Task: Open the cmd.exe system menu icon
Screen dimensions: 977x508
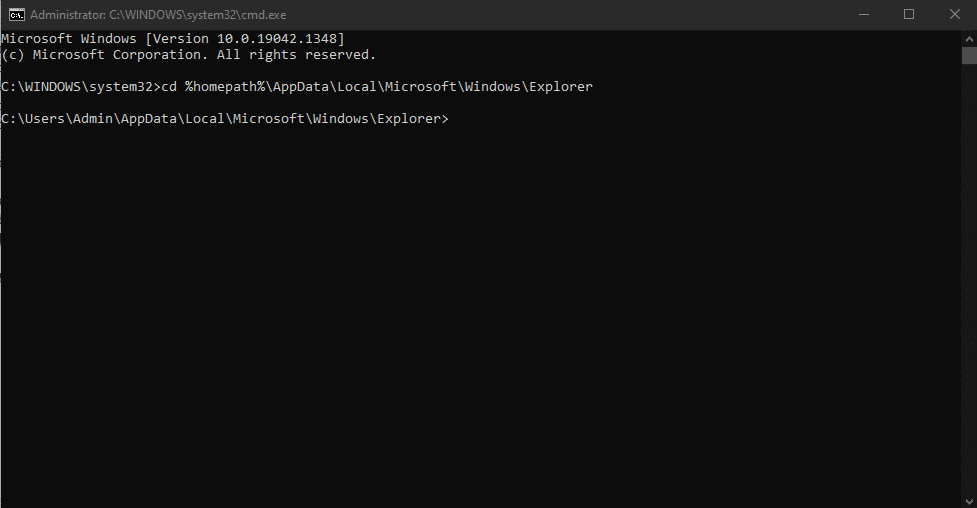Action: pyautogui.click(x=16, y=14)
